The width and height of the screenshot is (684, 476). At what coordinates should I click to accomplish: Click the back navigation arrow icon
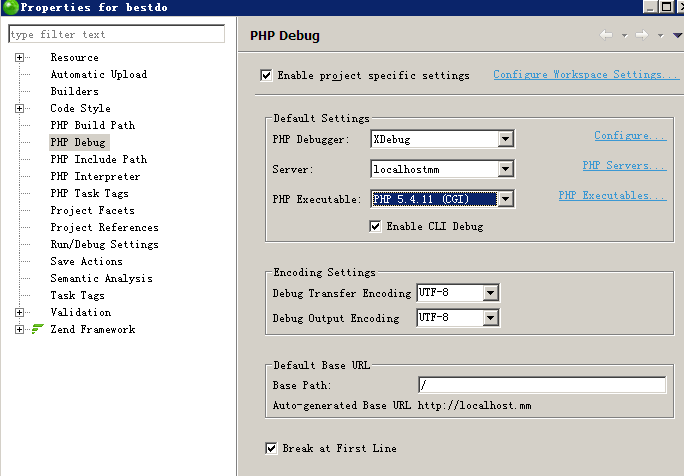tap(606, 35)
